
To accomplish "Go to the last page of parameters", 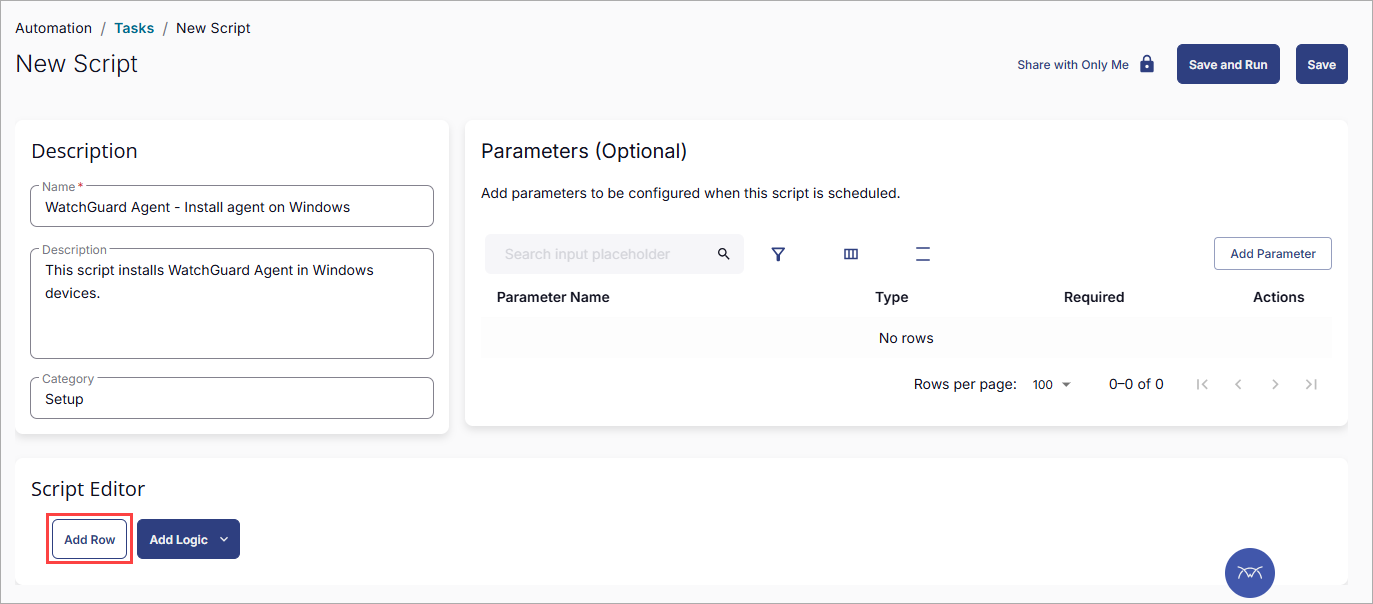I will coord(1311,384).
